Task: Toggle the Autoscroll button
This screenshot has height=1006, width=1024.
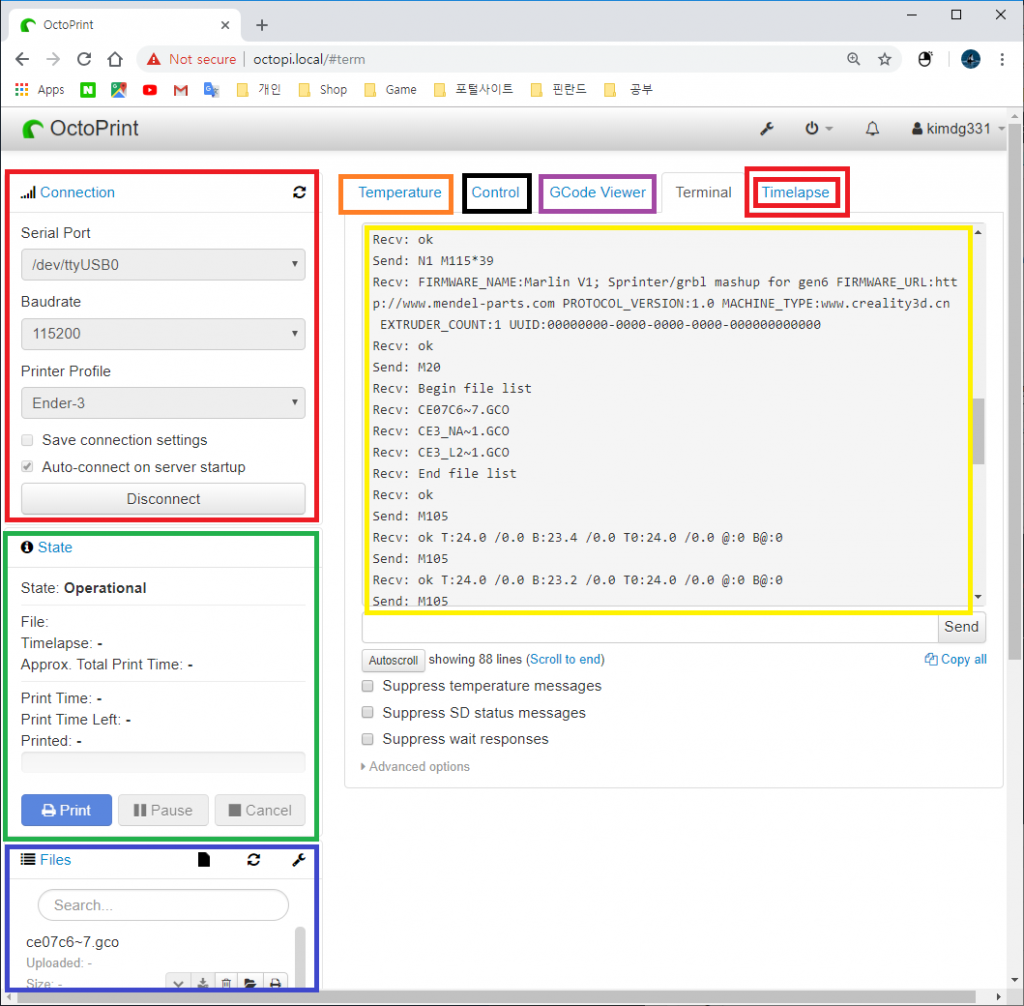Action: click(x=393, y=660)
